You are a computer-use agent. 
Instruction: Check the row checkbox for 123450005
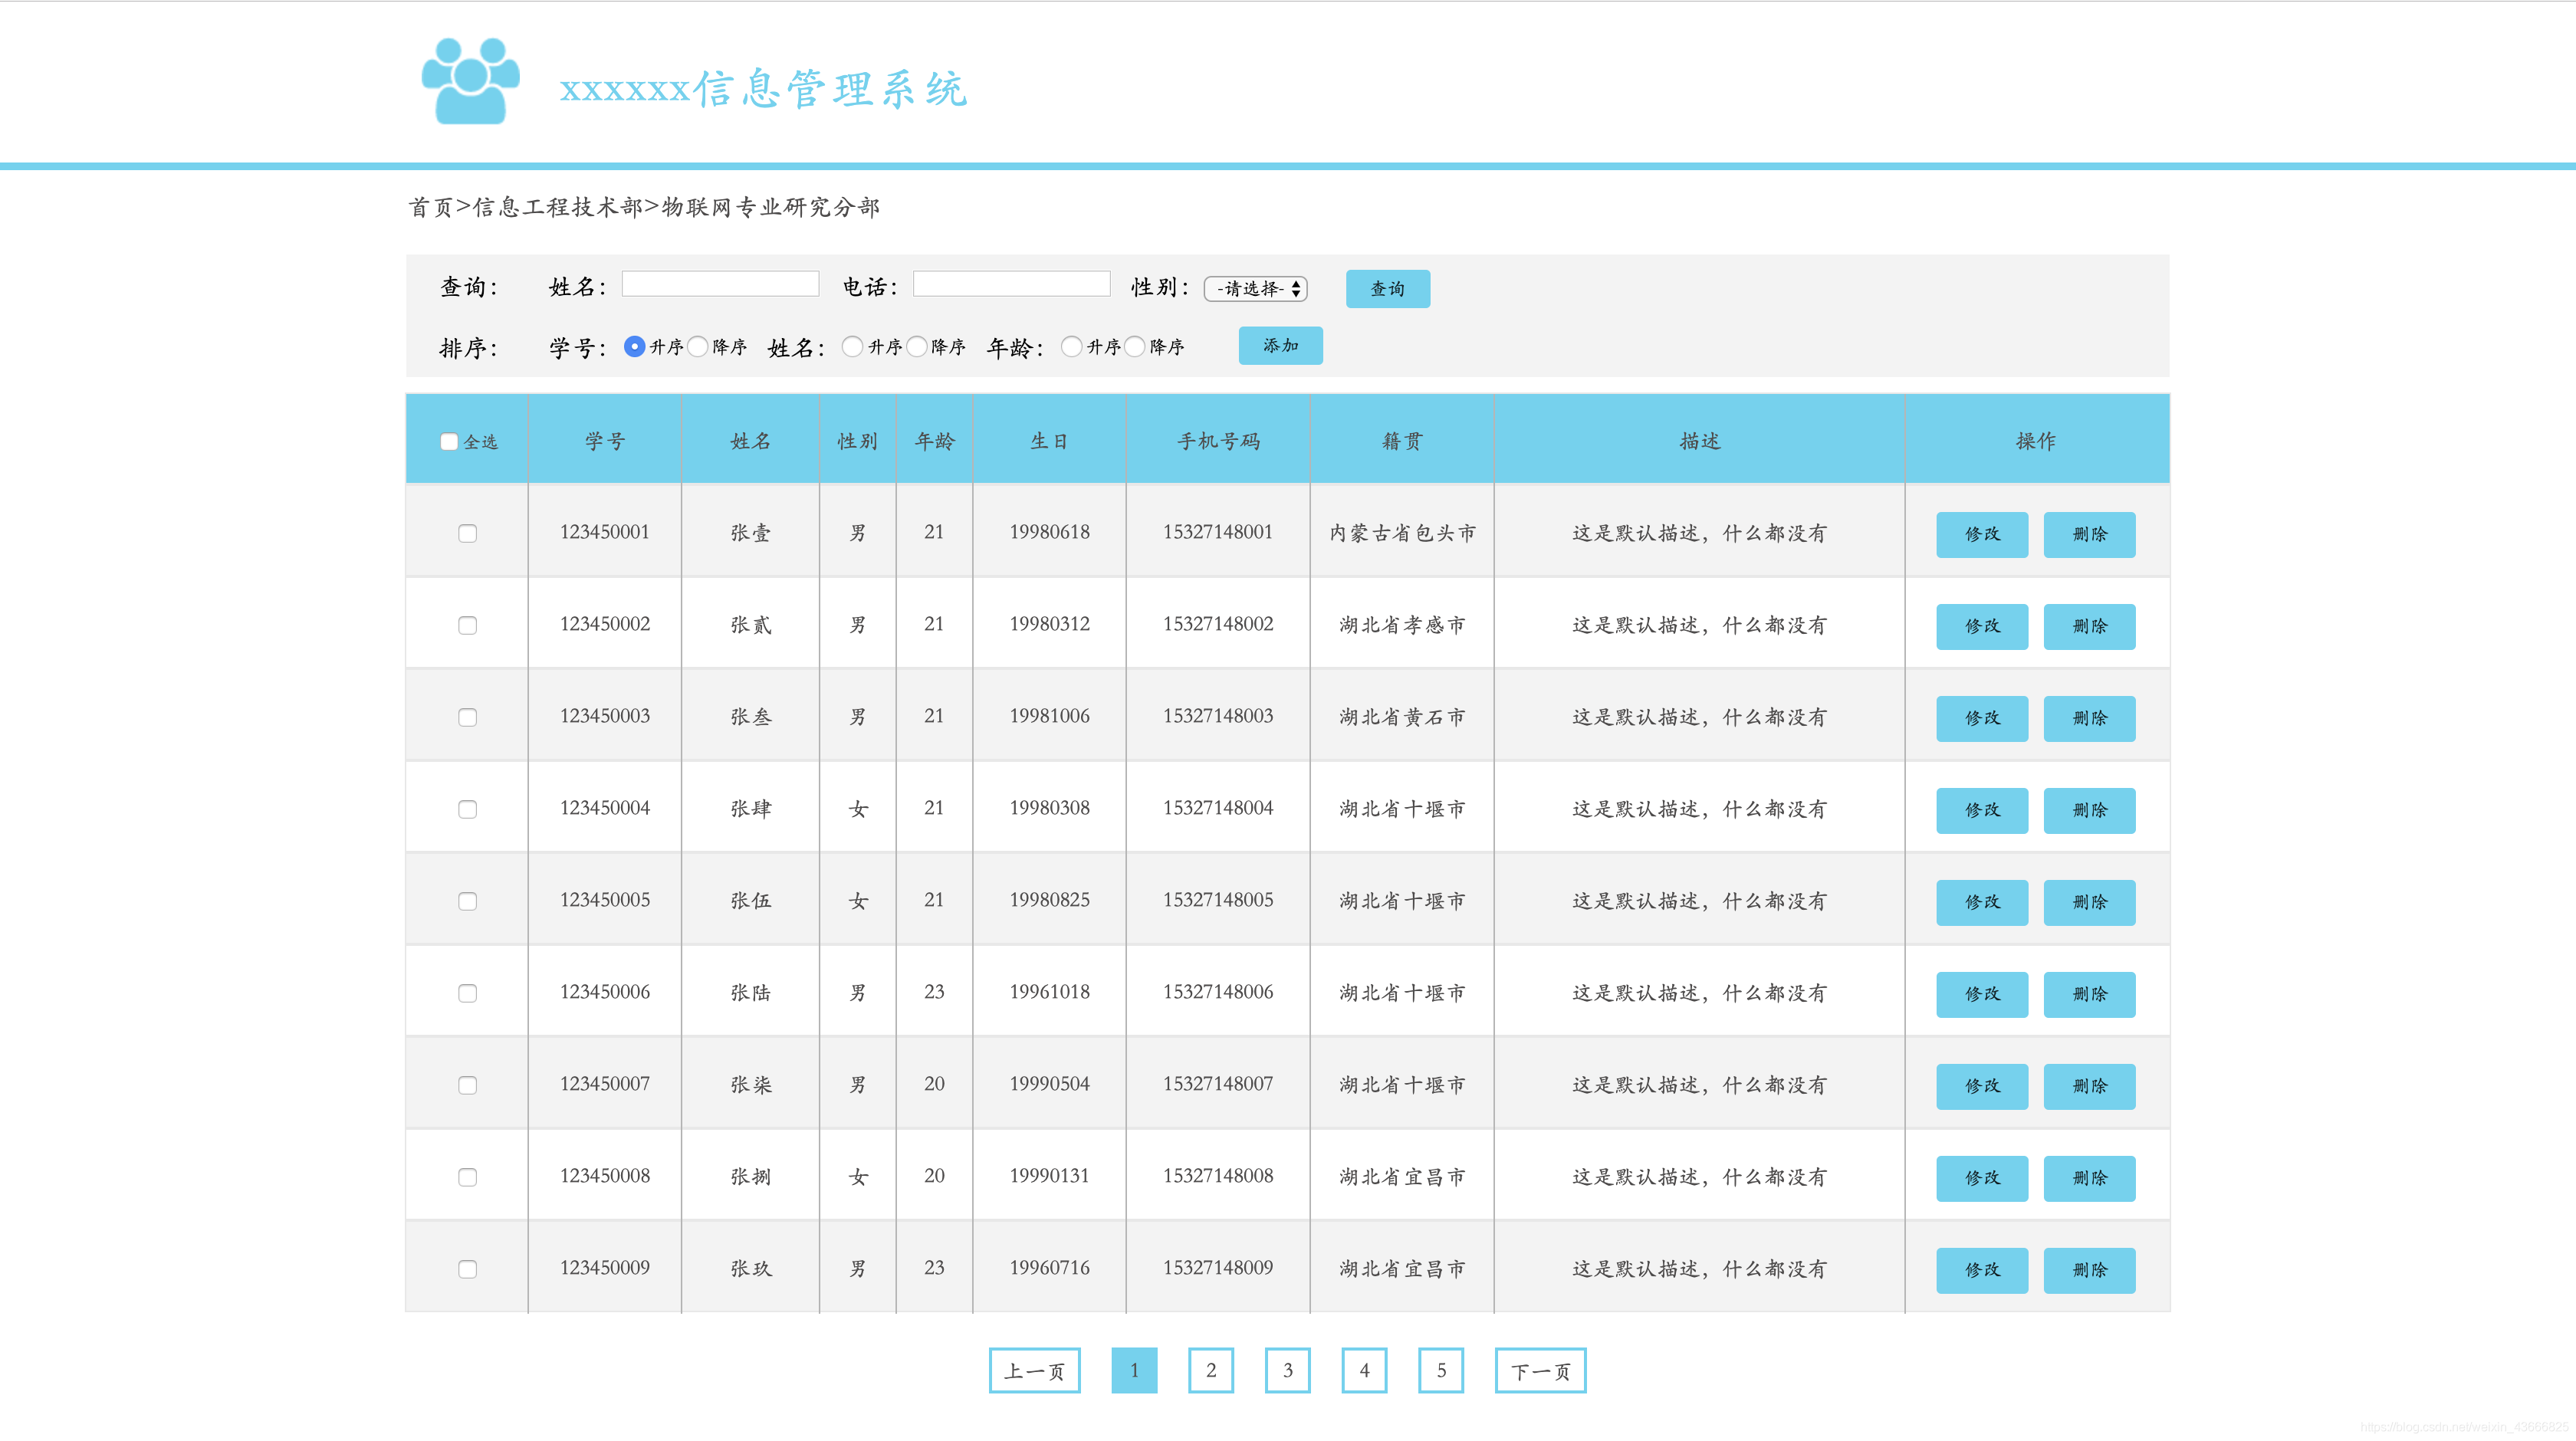click(467, 901)
